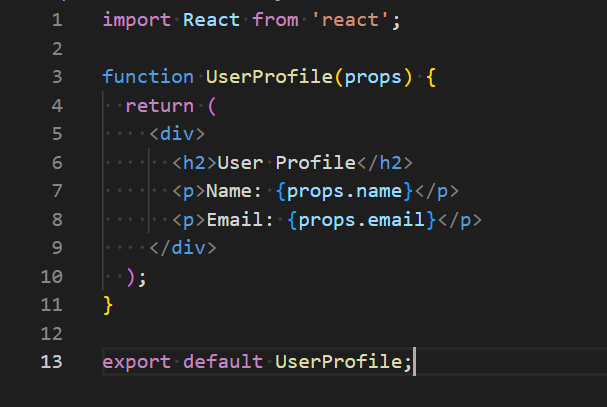The height and width of the screenshot is (407, 607).
Task: Click 'props.name' expression on line 7
Action: tap(344, 191)
